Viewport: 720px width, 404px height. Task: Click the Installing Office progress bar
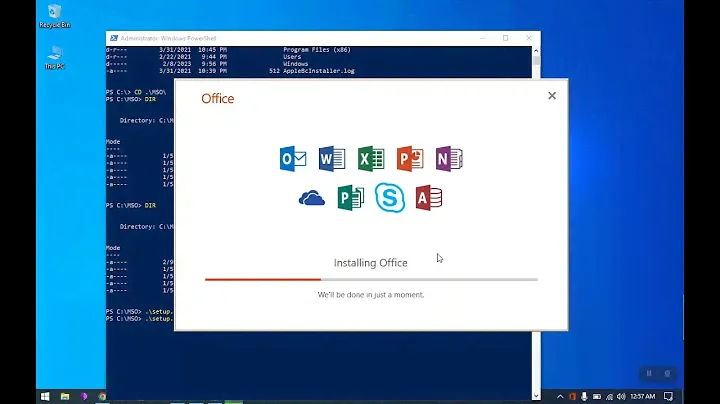(x=371, y=279)
